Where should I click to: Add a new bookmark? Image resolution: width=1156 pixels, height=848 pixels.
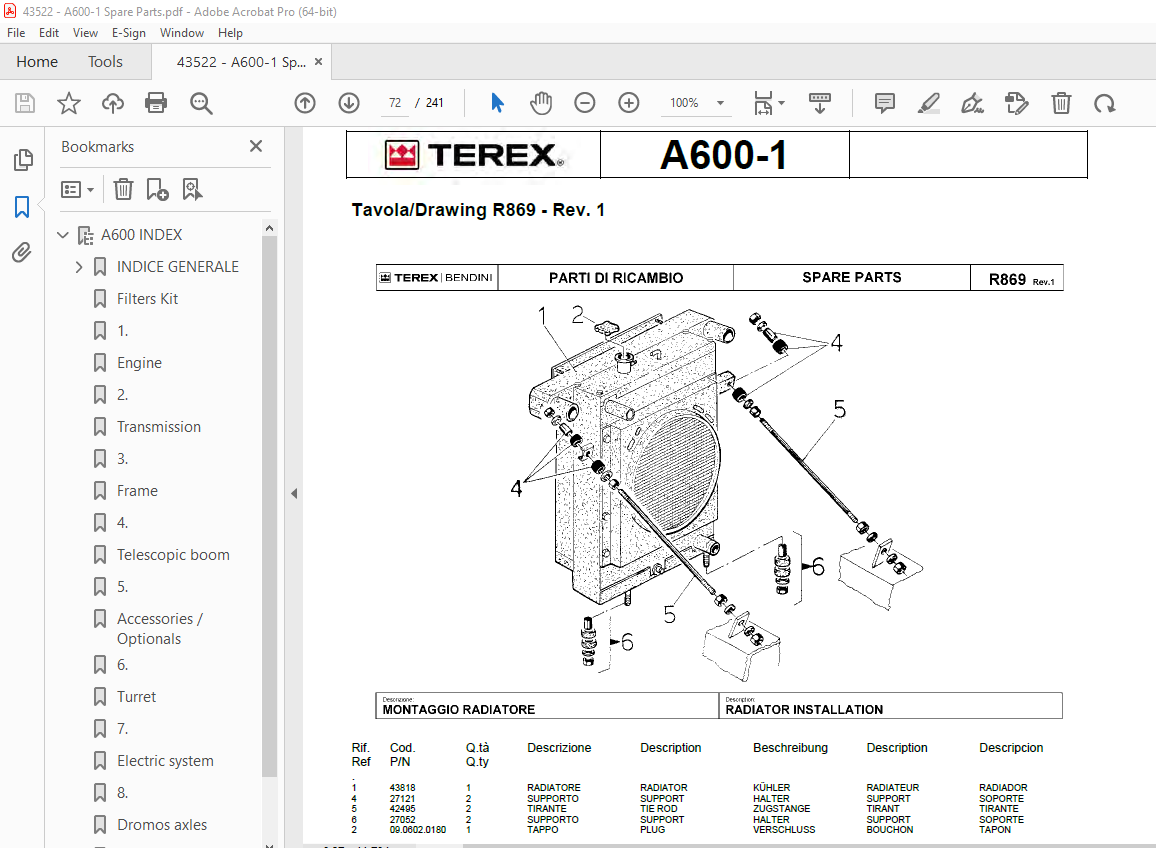point(157,190)
